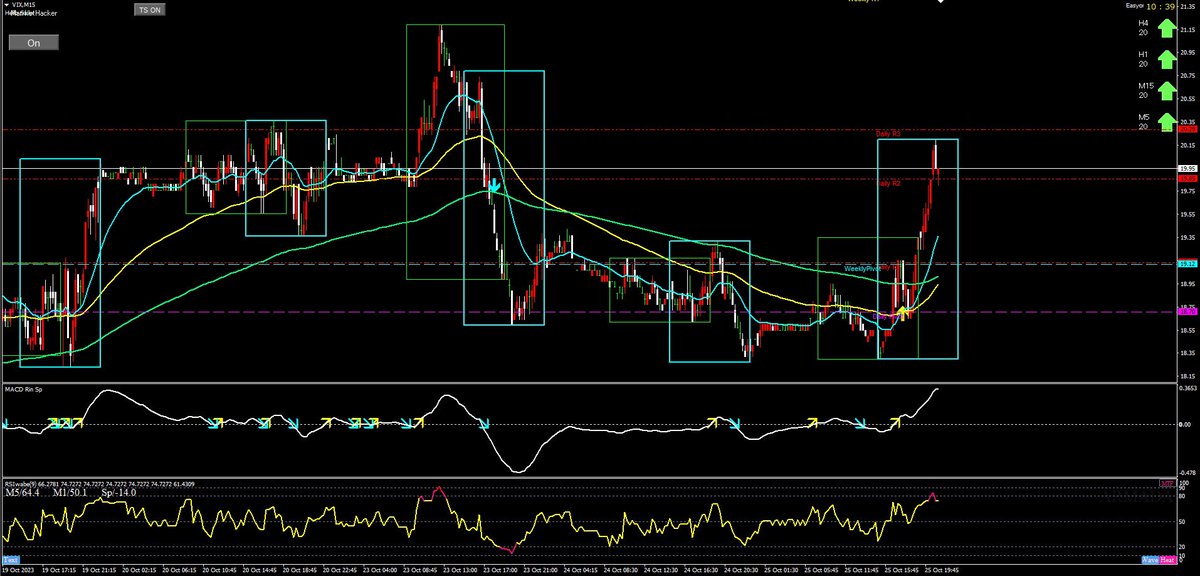Click the M15 green up-arrow indicator
1200x576 pixels.
tap(1167, 90)
